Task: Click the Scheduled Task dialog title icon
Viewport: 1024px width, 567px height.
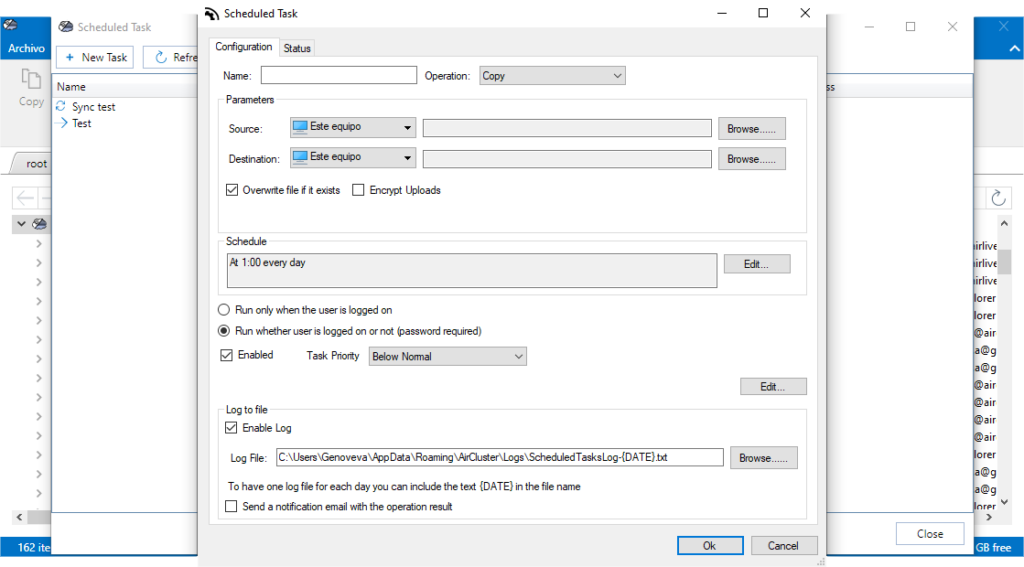Action: (212, 14)
